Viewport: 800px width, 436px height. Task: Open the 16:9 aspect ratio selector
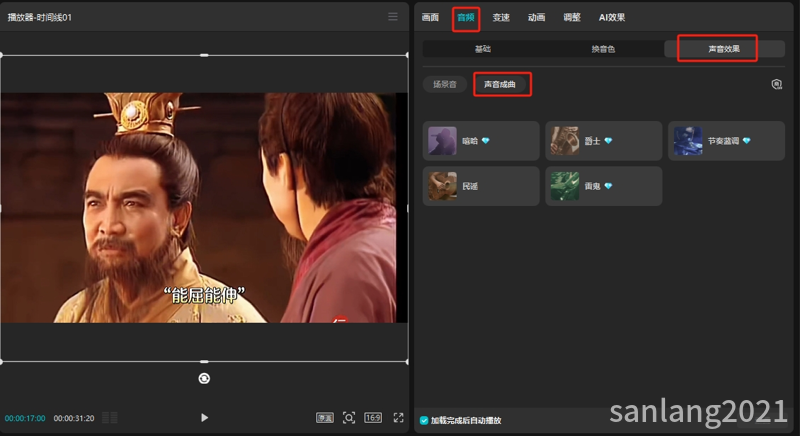pyautogui.click(x=373, y=418)
